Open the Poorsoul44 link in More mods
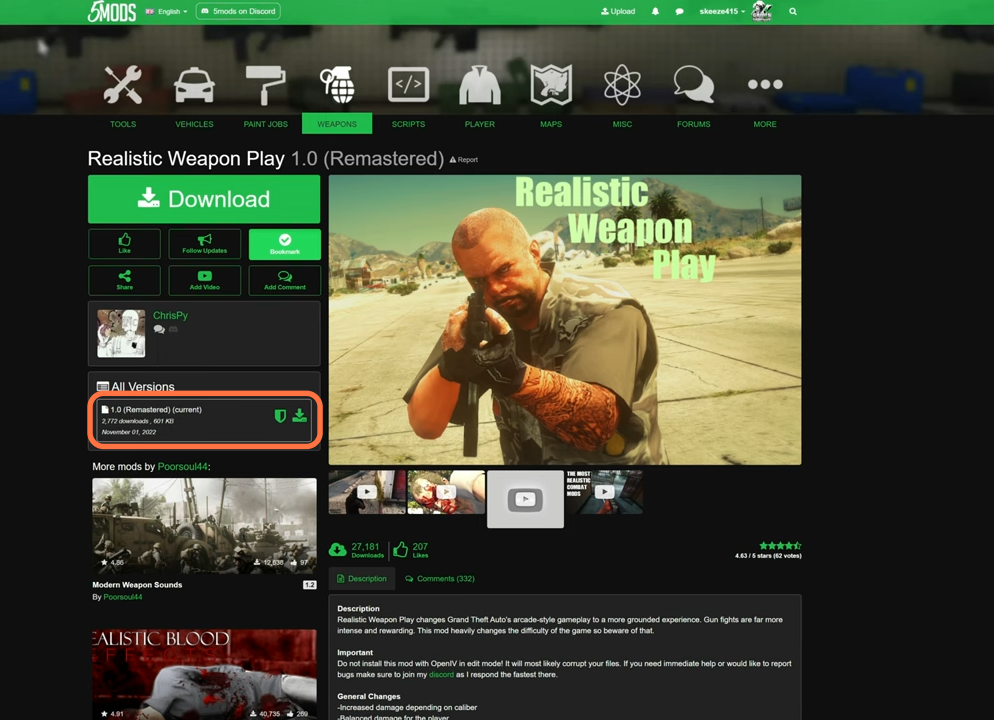994x720 pixels. tap(183, 466)
